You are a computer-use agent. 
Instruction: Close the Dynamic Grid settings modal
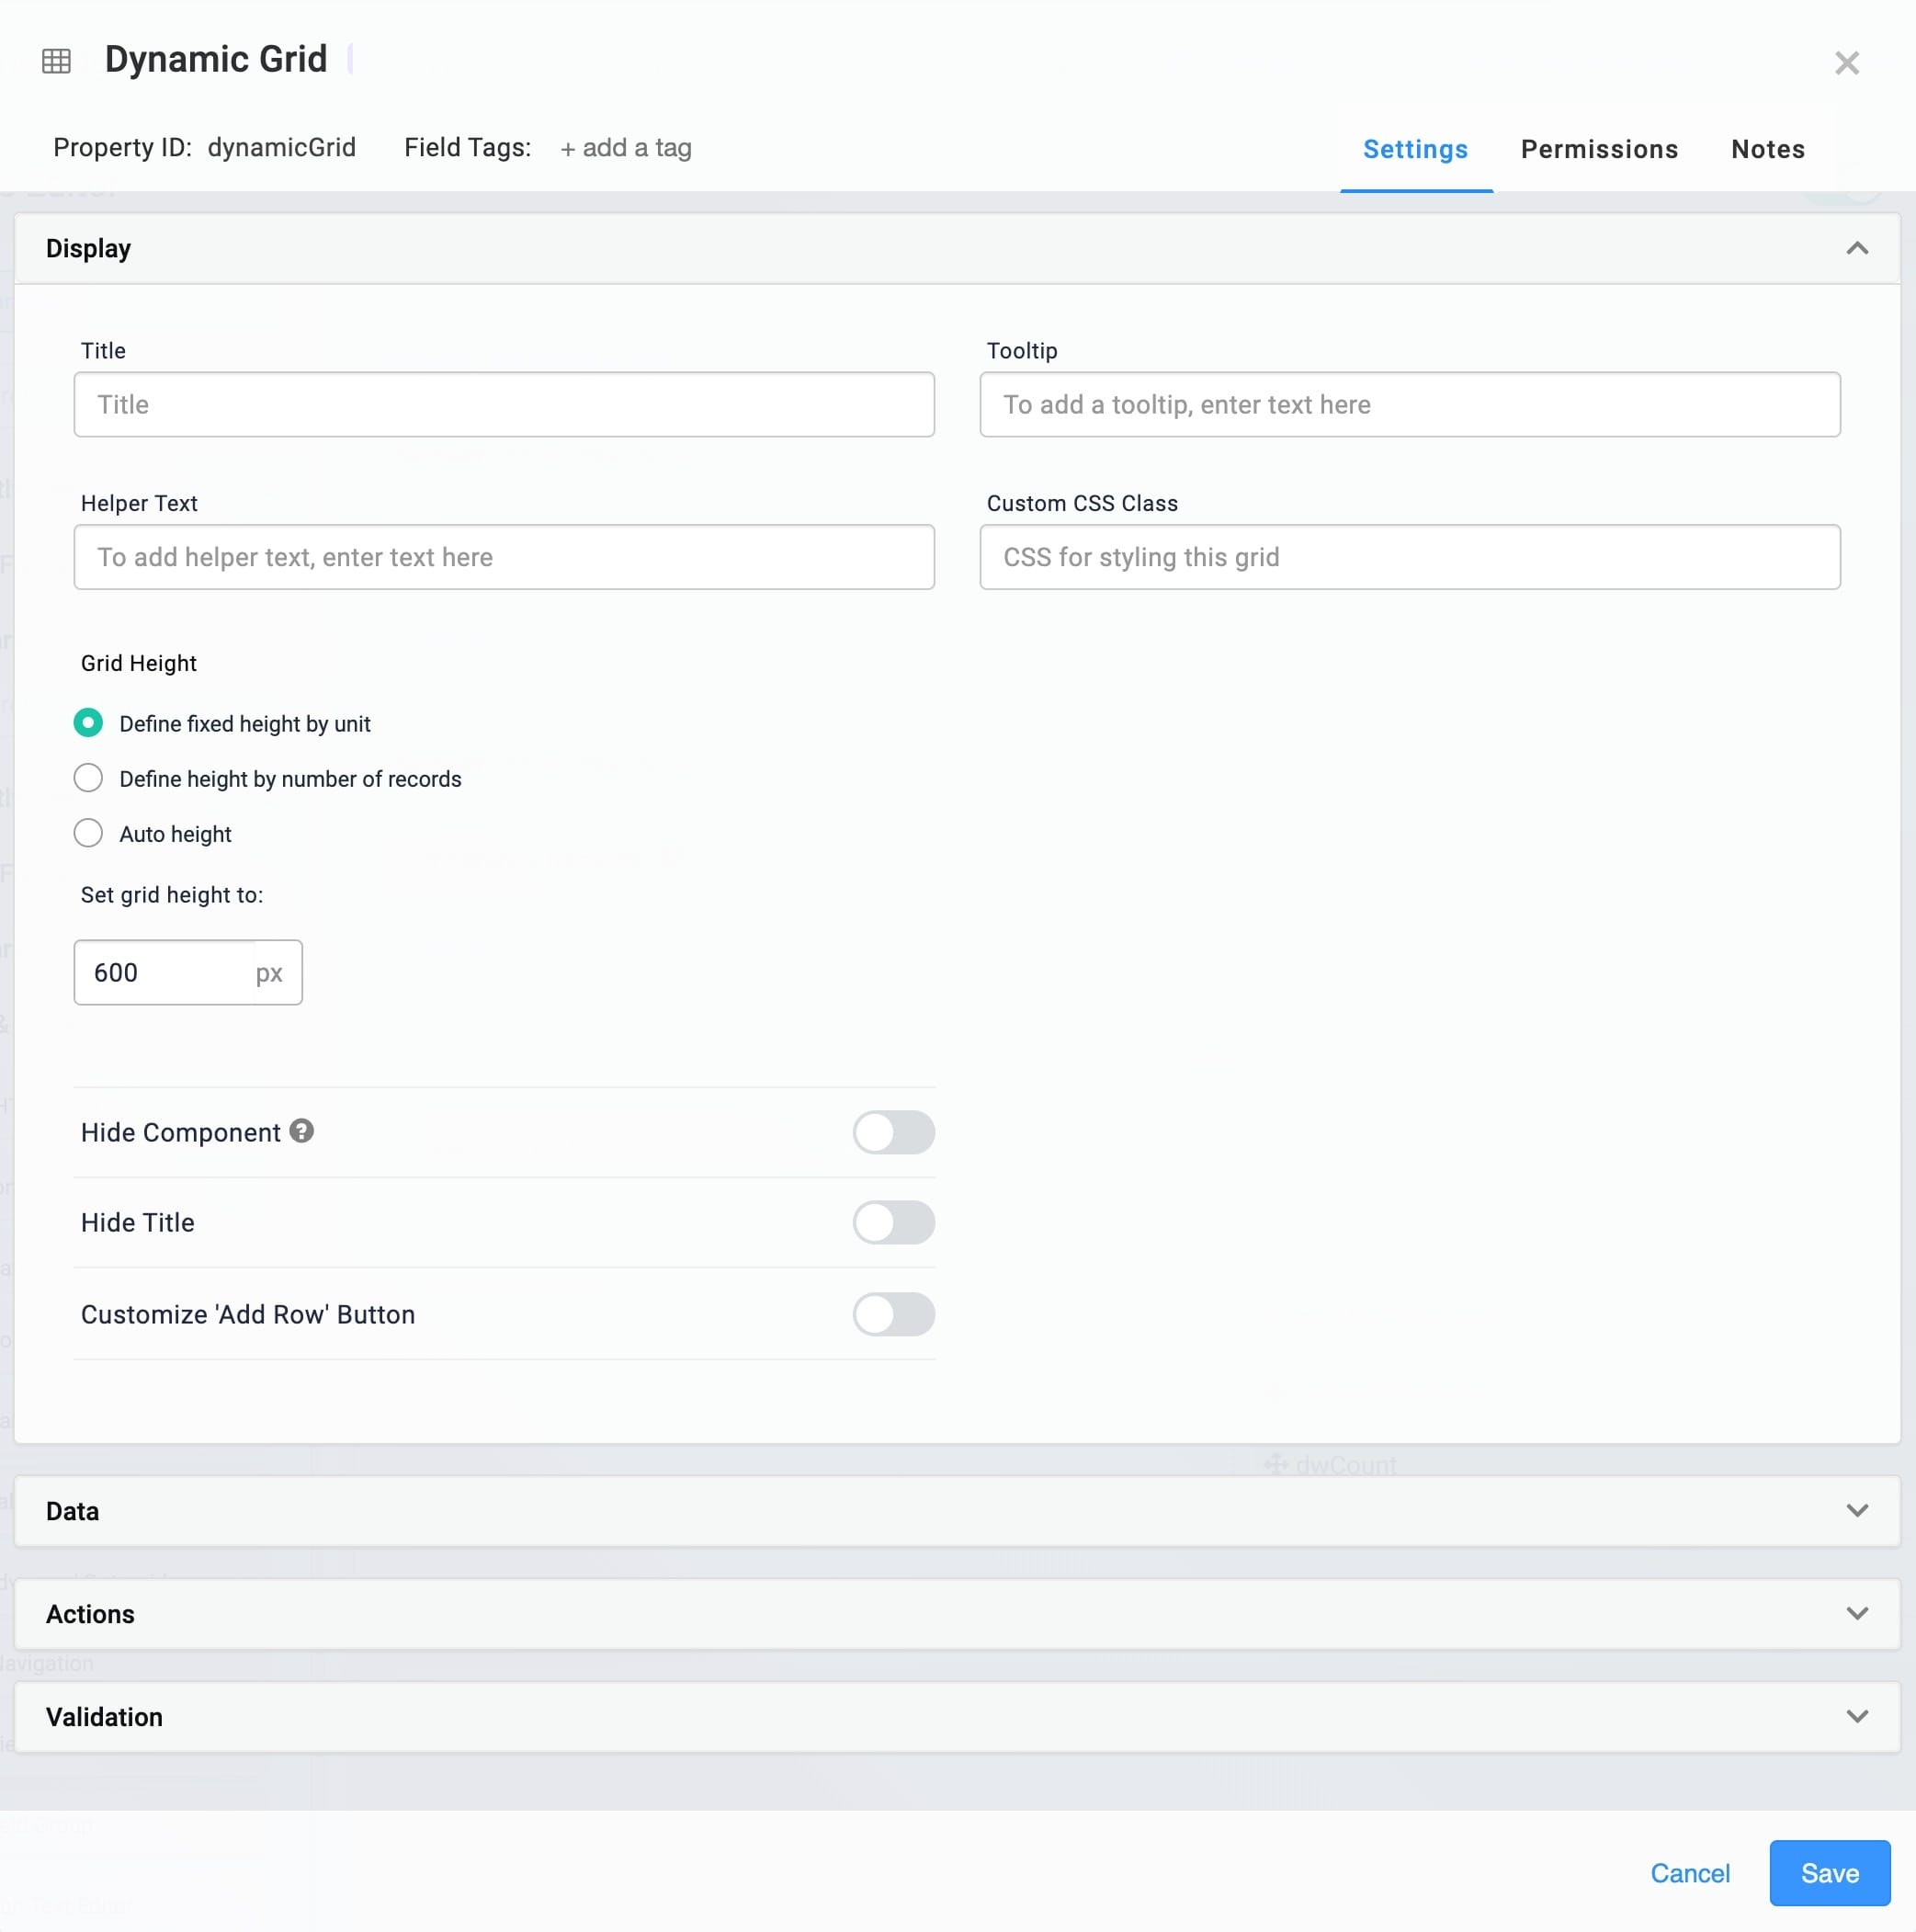(x=1846, y=63)
